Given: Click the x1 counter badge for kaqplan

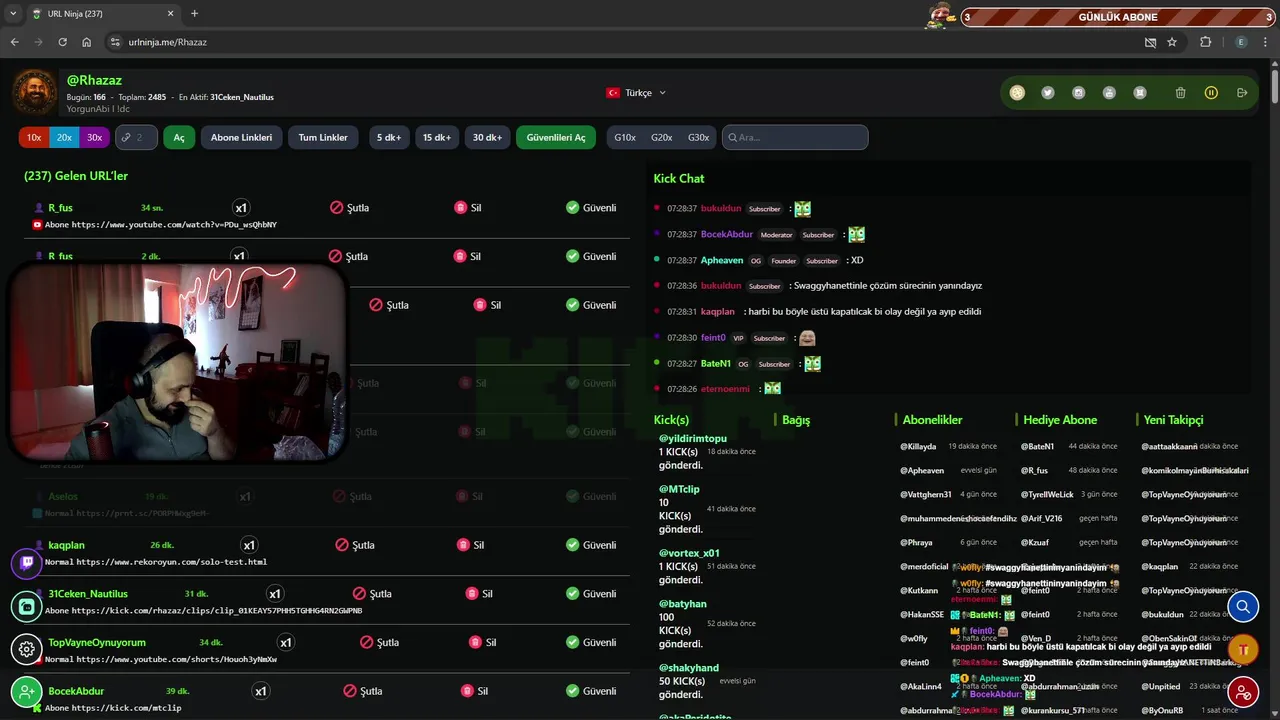Looking at the screenshot, I should [249, 545].
